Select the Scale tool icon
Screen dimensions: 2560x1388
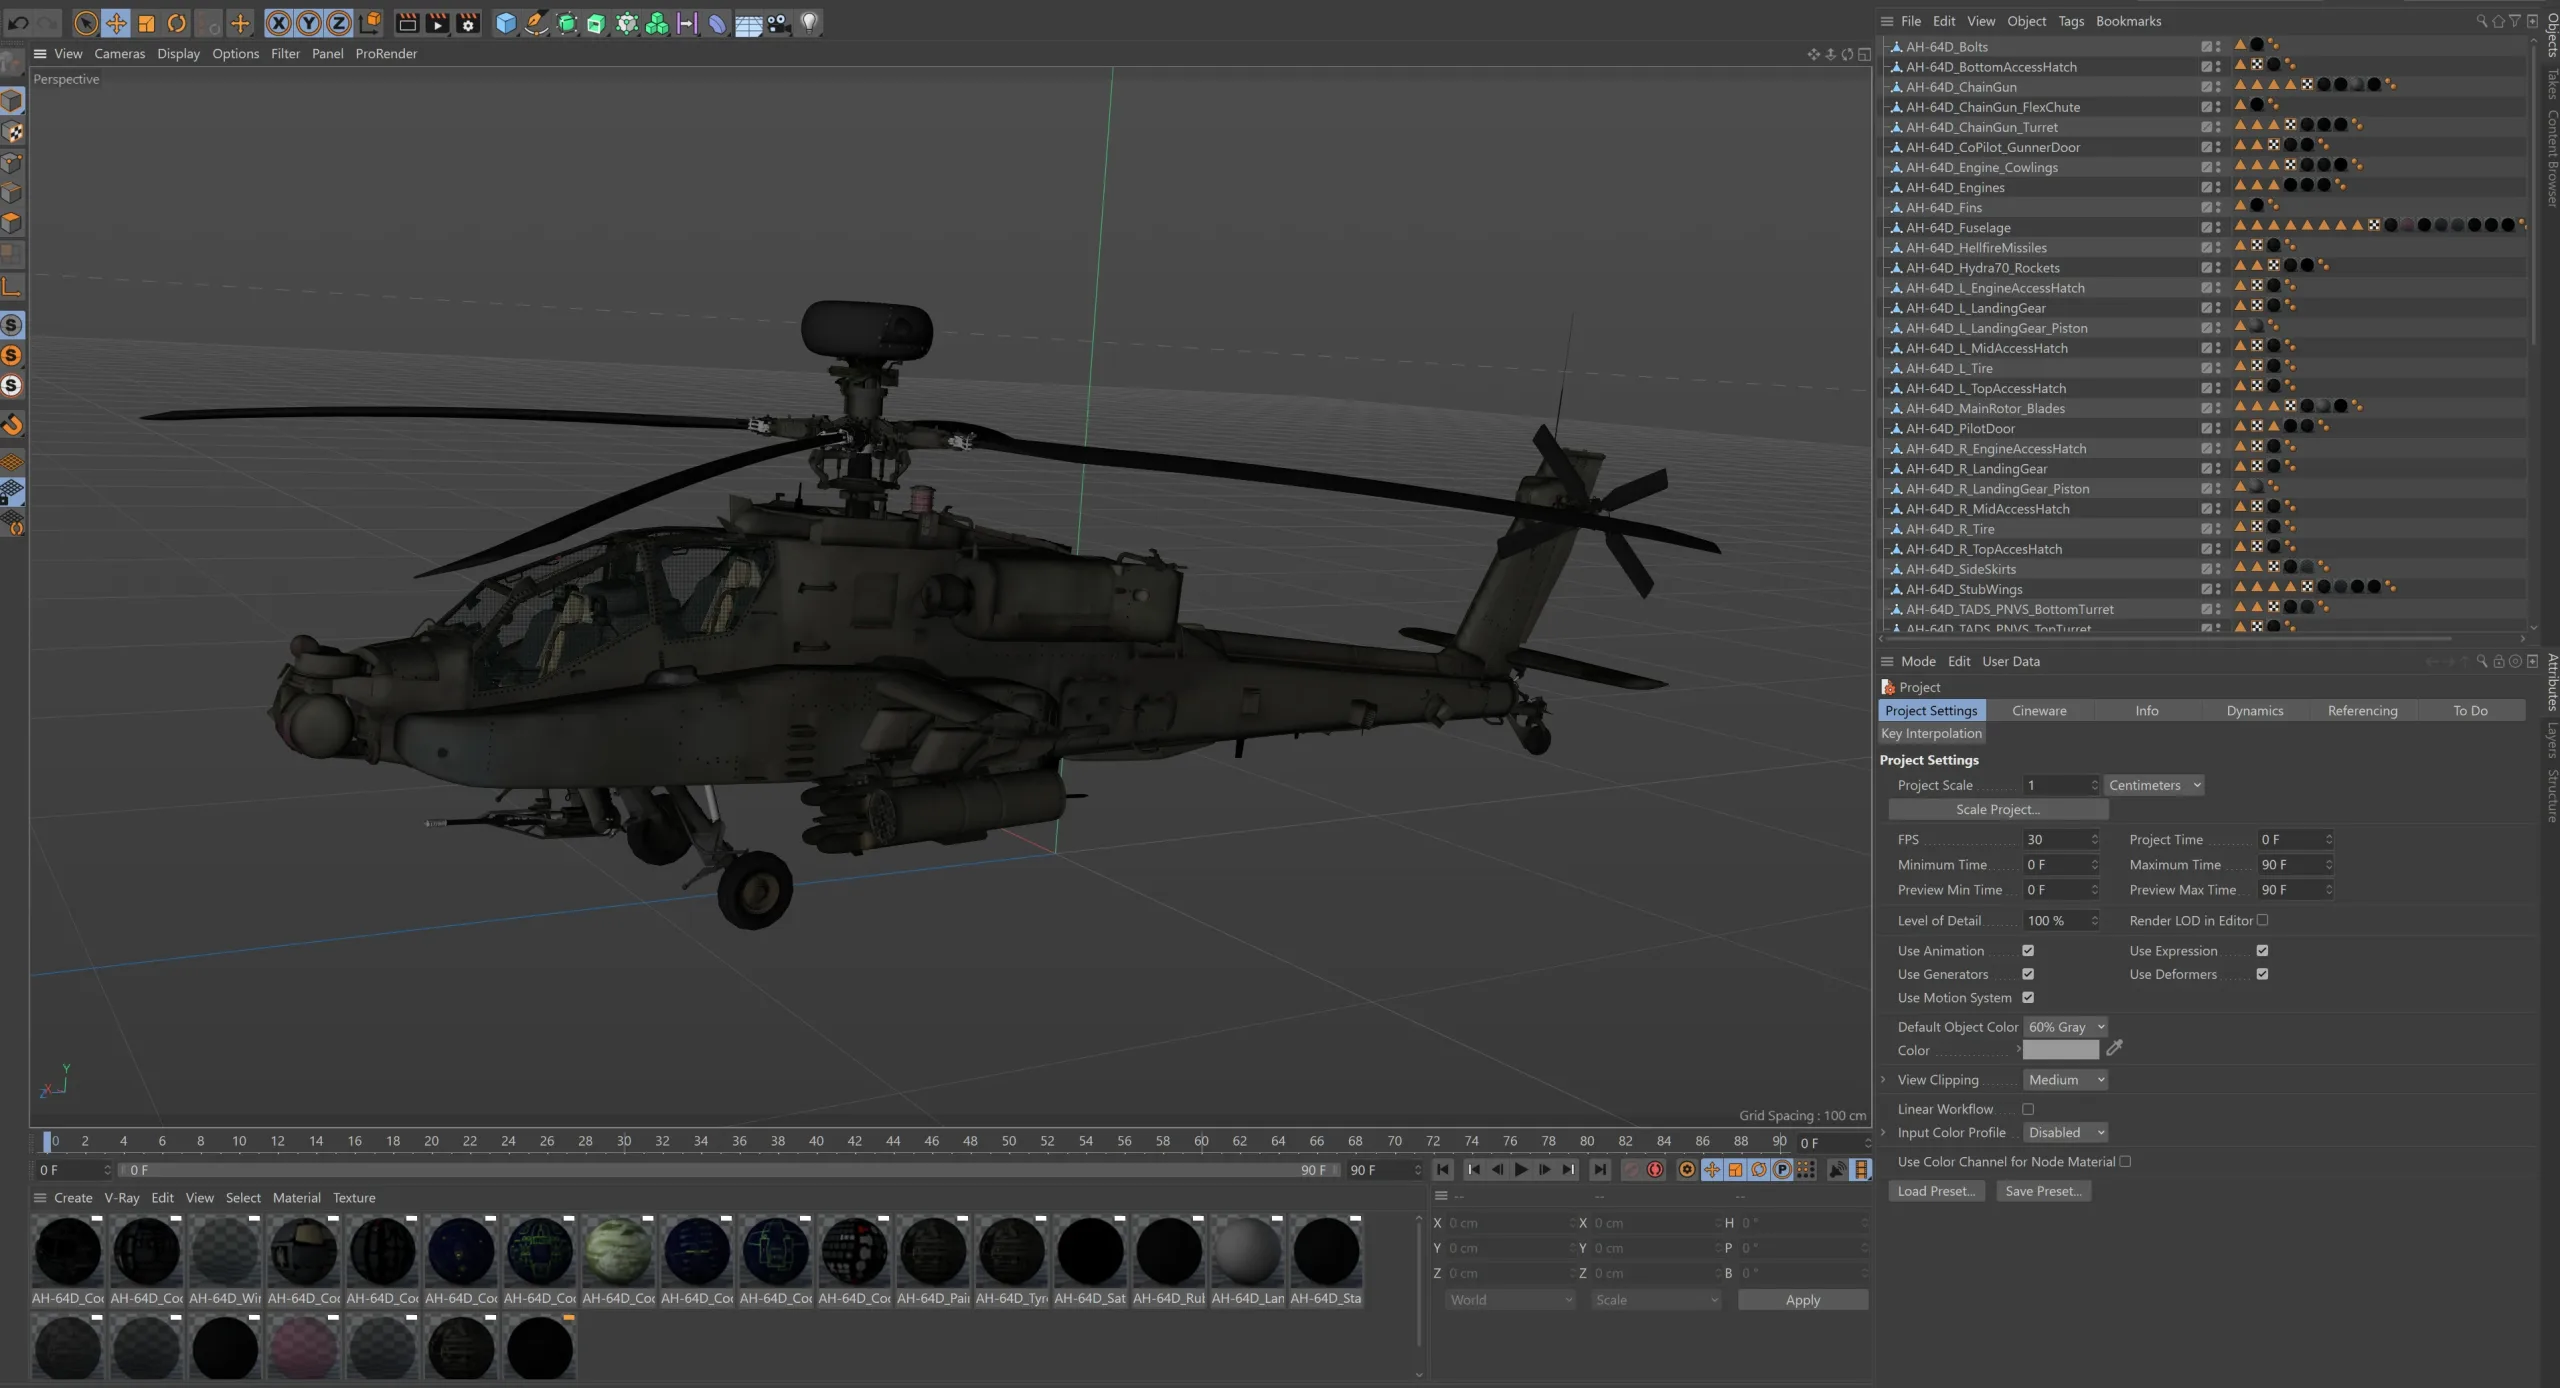[147, 23]
